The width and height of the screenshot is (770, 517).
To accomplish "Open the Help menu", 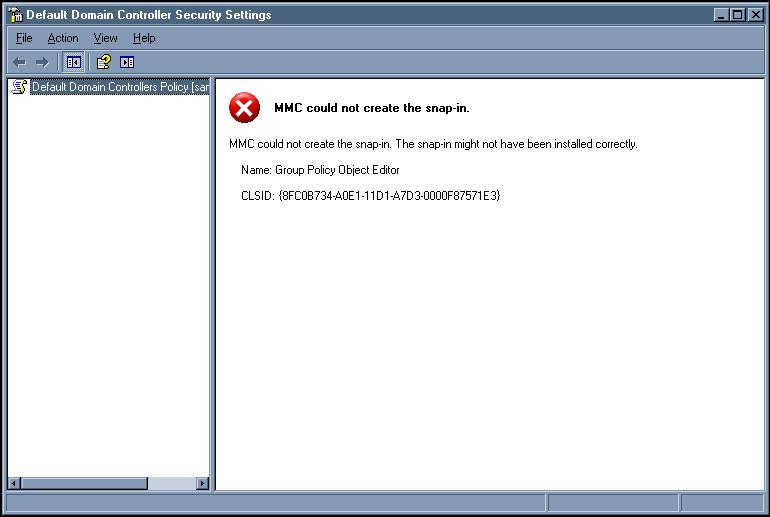I will point(144,38).
